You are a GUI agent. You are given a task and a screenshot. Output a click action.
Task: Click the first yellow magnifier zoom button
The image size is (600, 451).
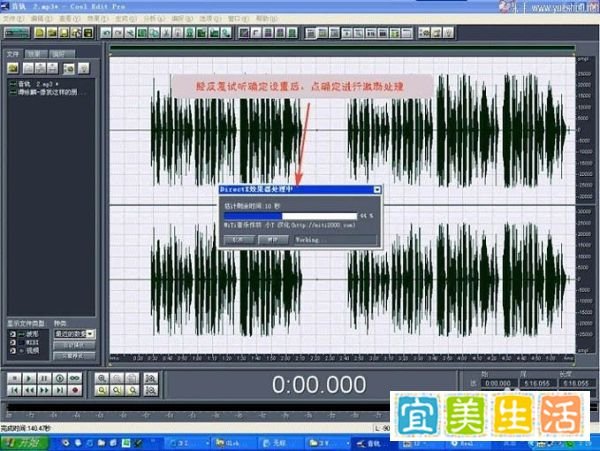[x=102, y=390]
